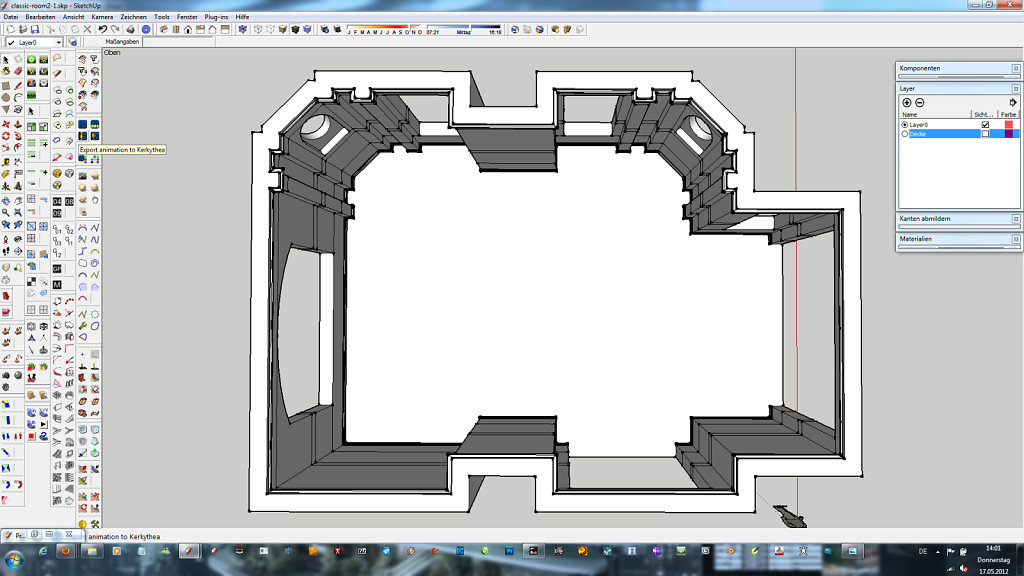Choose the Rectangle drawing tool
1024x576 pixels.
[x=6, y=86]
